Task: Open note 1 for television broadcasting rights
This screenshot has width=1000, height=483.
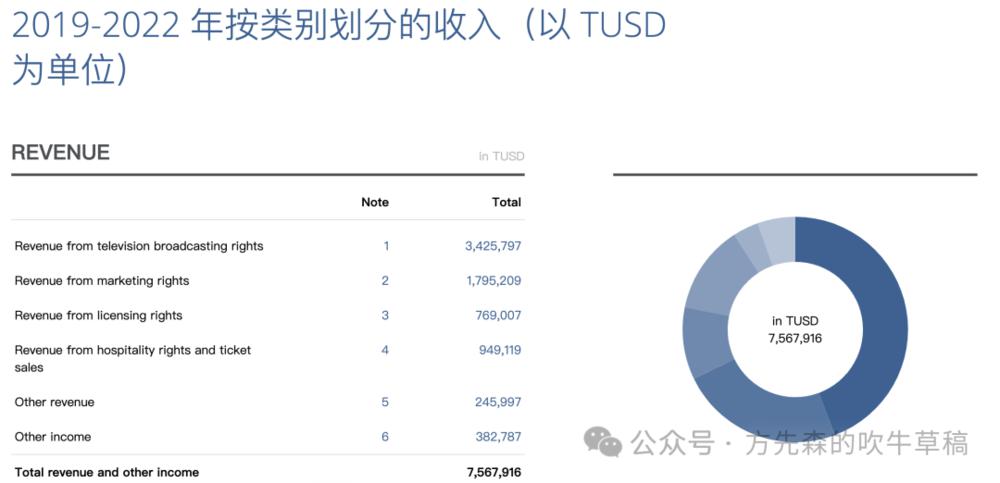Action: [x=385, y=246]
